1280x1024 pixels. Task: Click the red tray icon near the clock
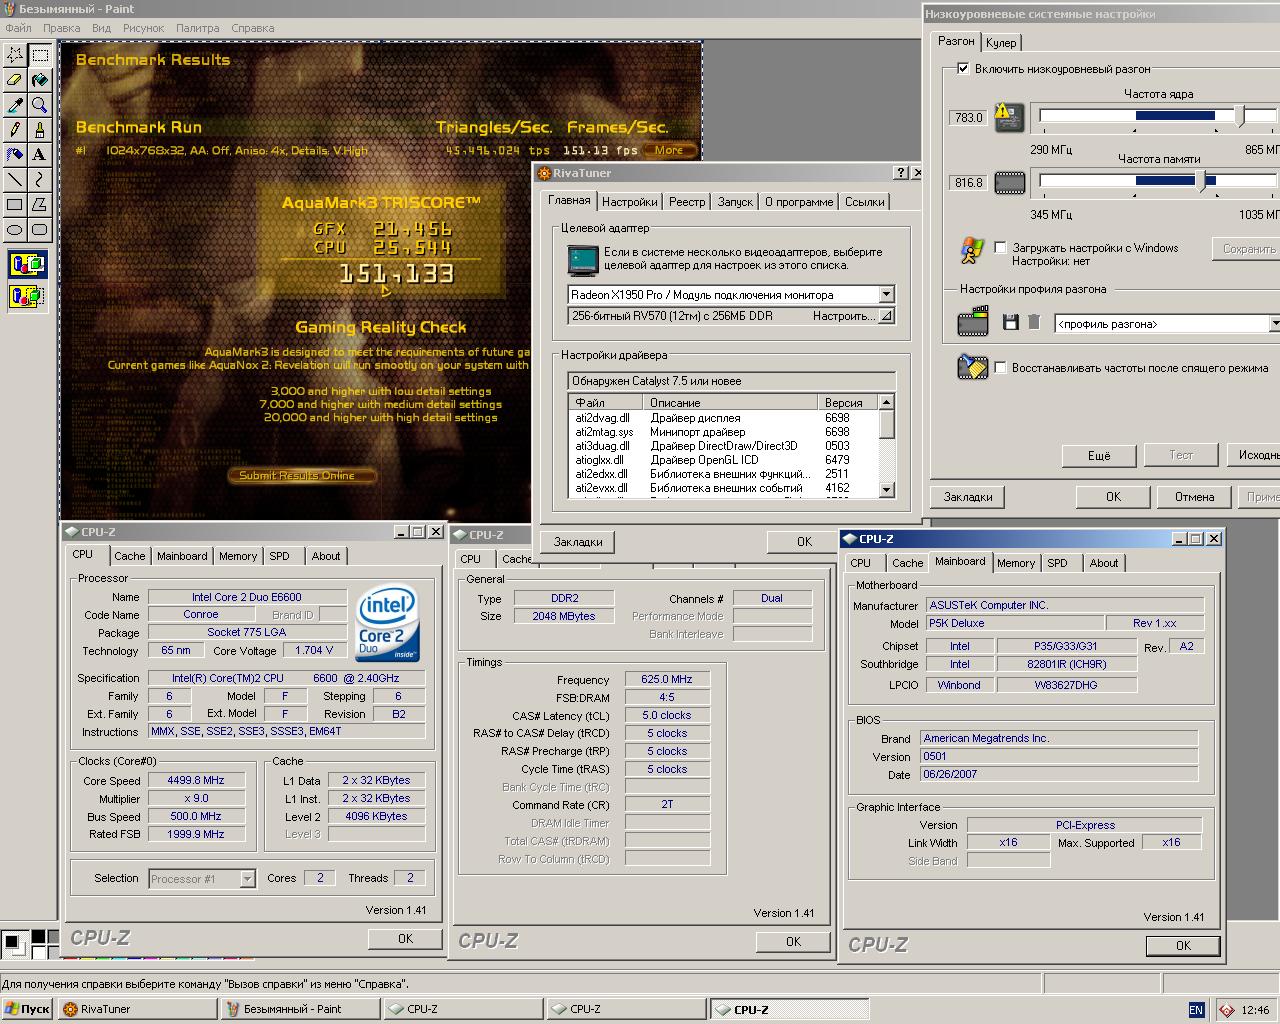(1226, 1010)
